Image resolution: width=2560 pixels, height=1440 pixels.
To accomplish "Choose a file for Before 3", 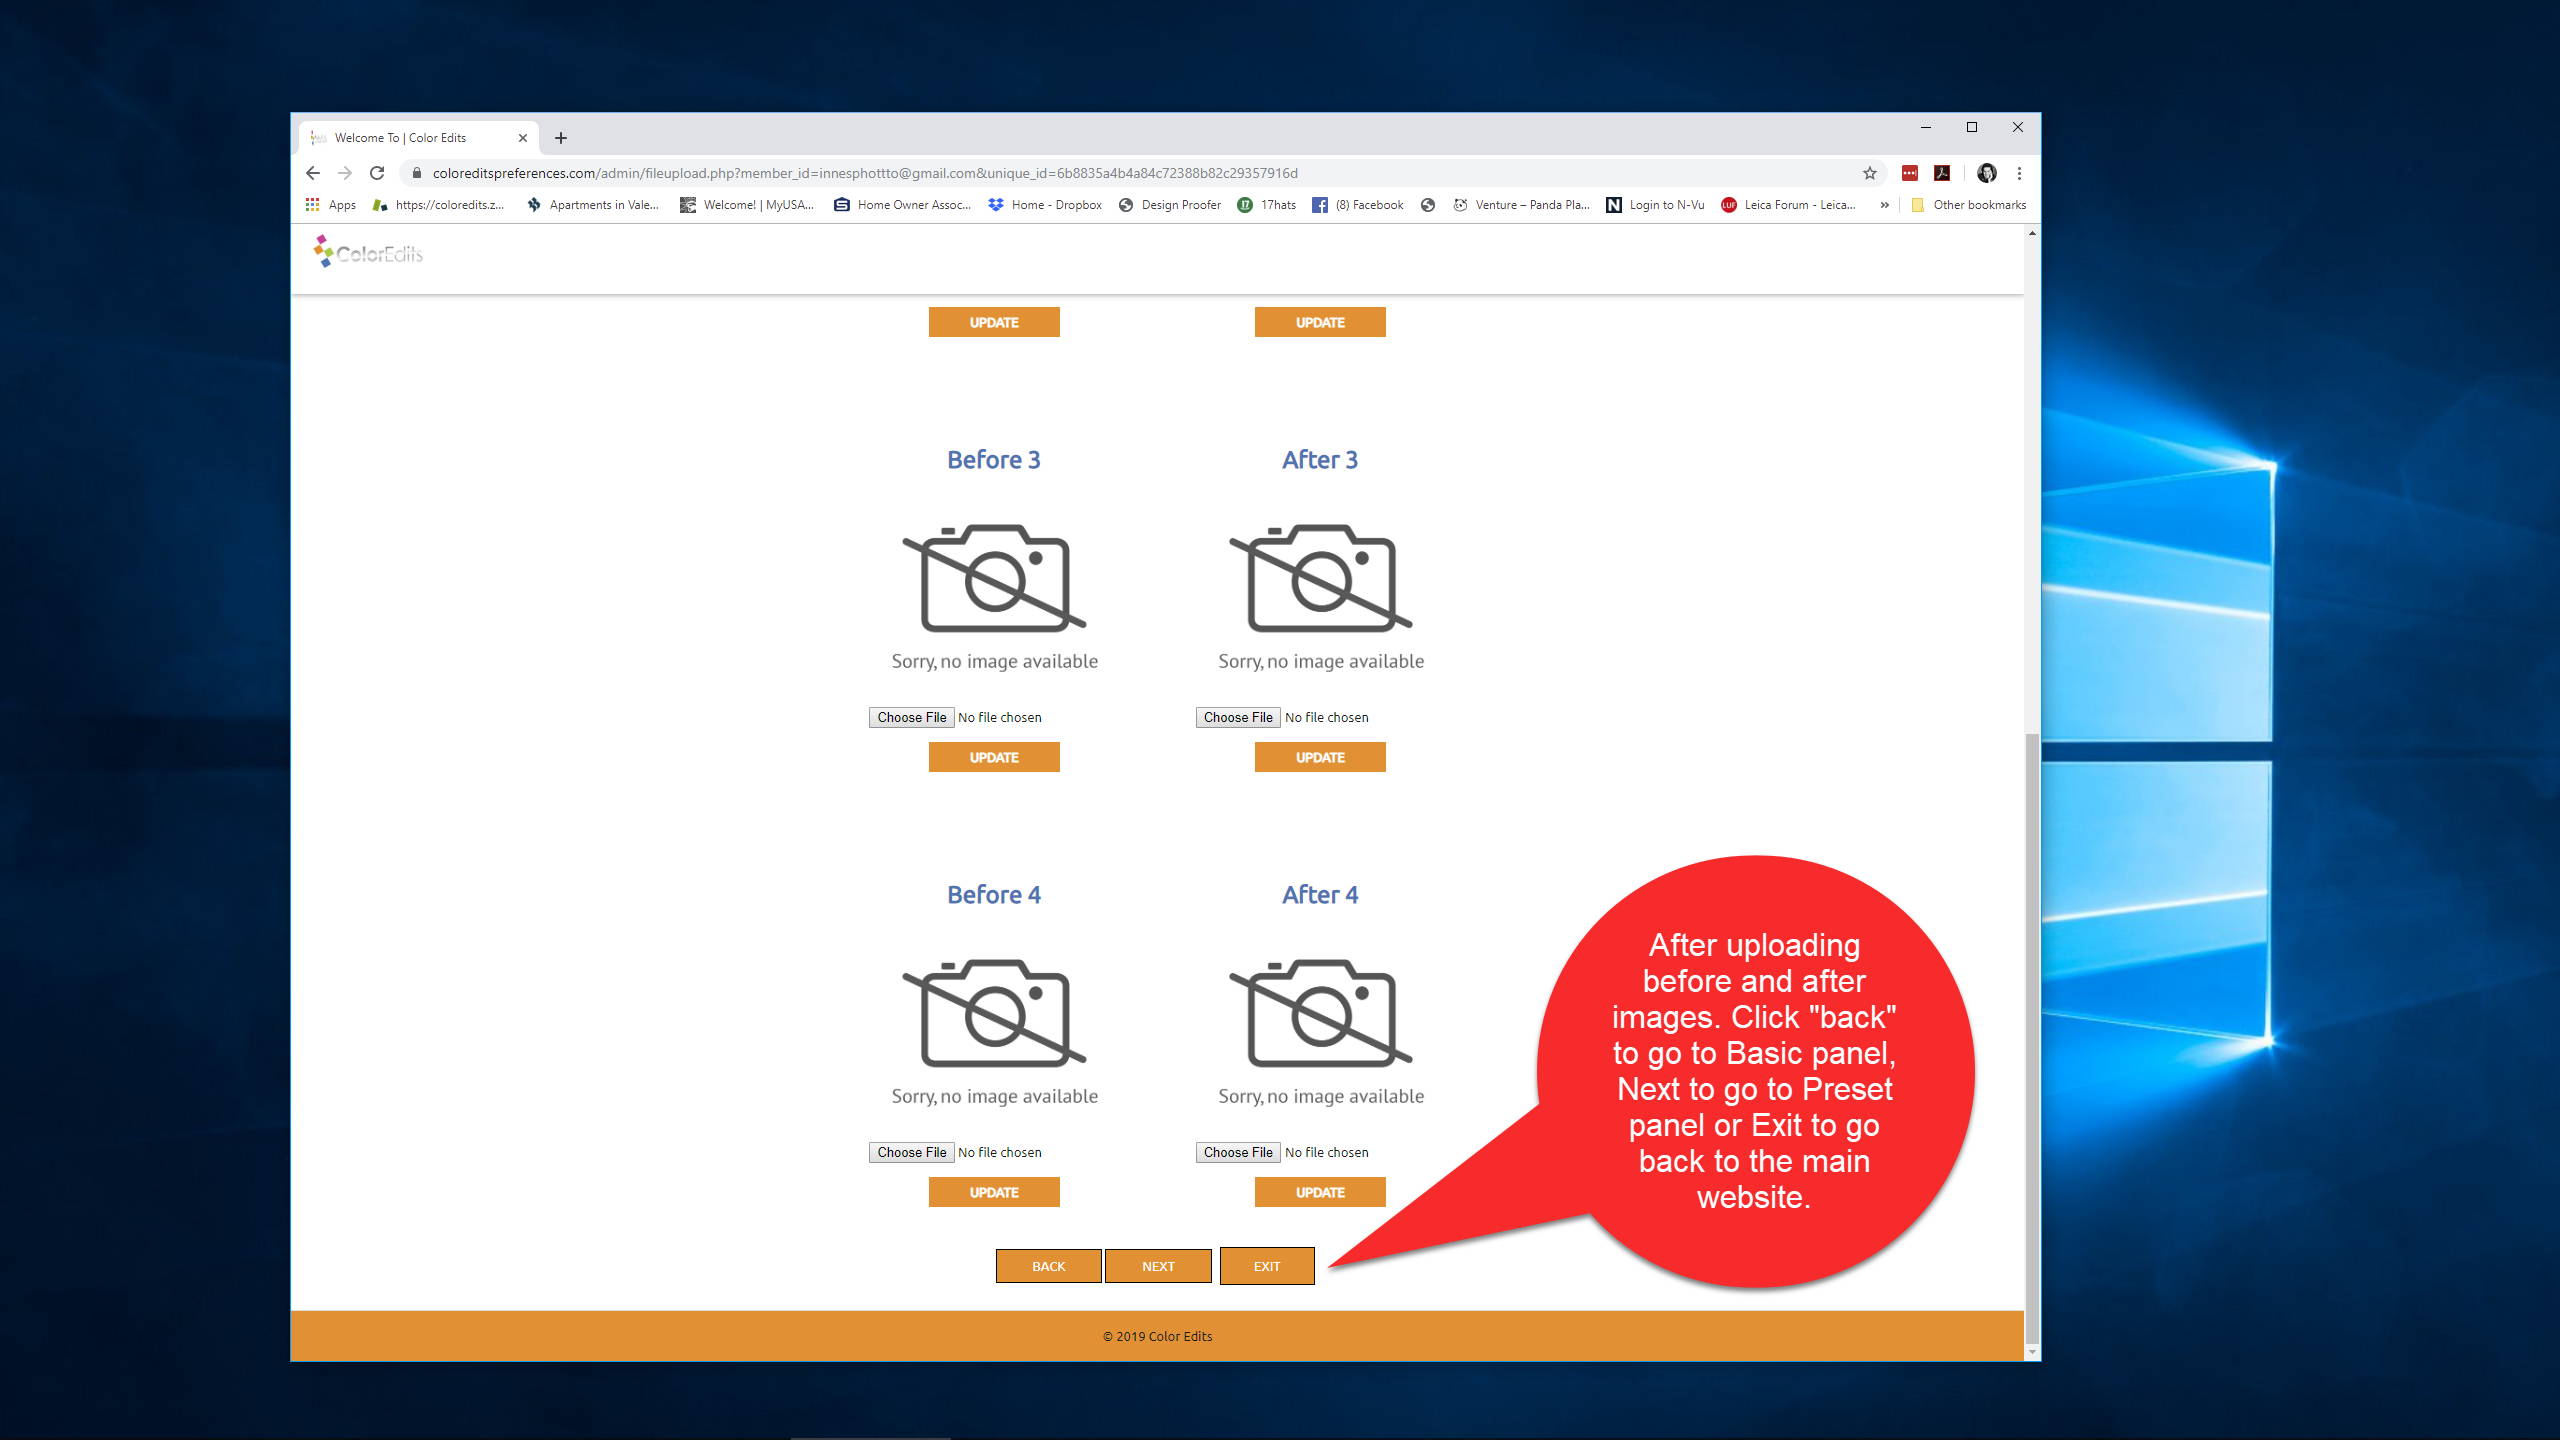I will 911,717.
